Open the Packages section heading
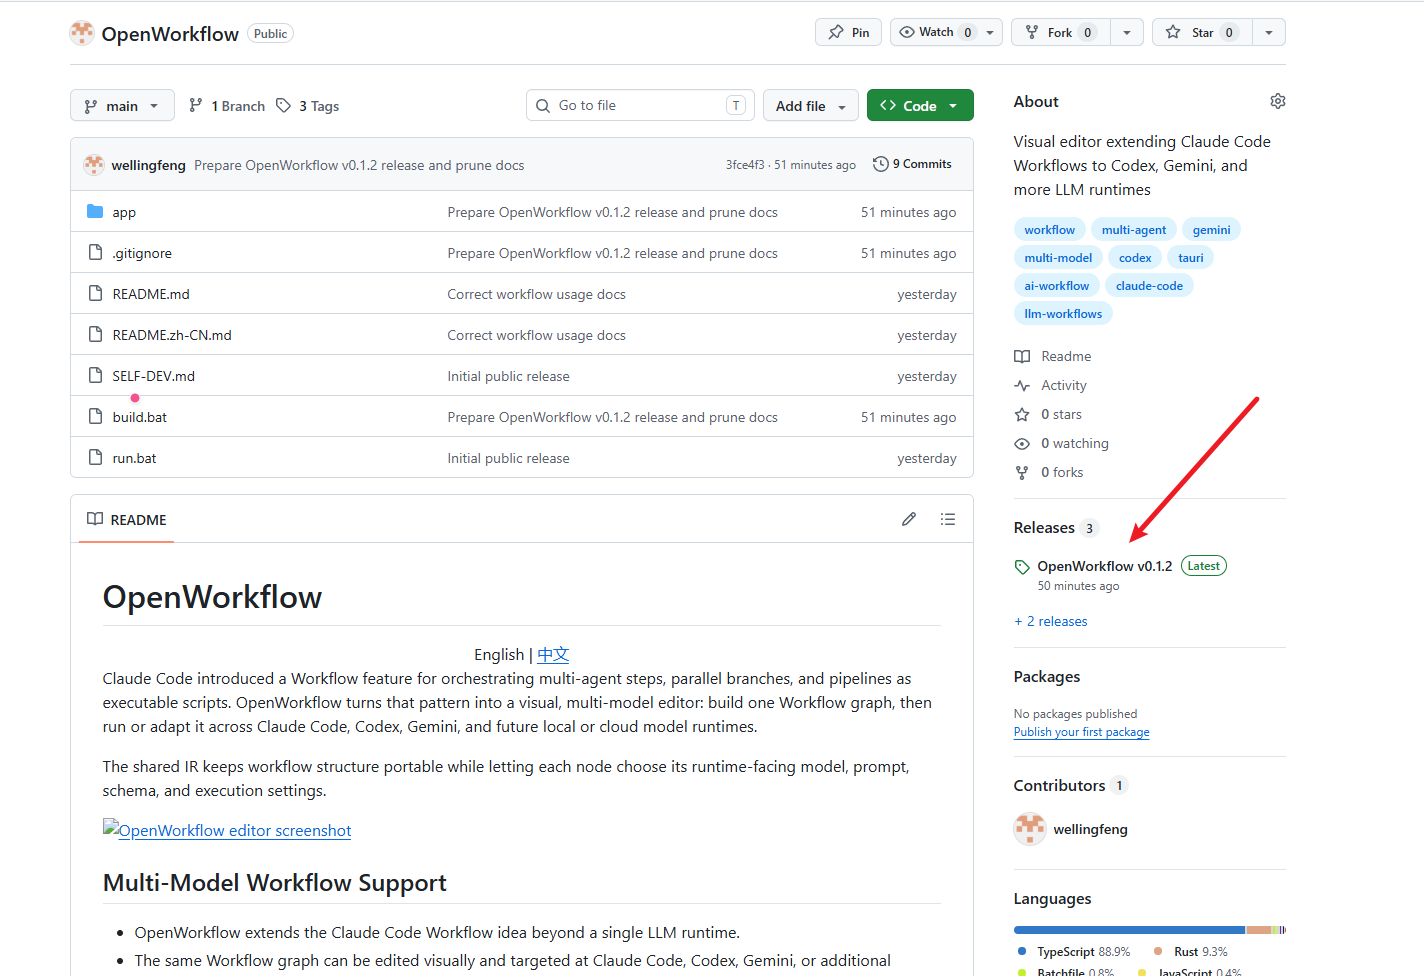 point(1047,676)
